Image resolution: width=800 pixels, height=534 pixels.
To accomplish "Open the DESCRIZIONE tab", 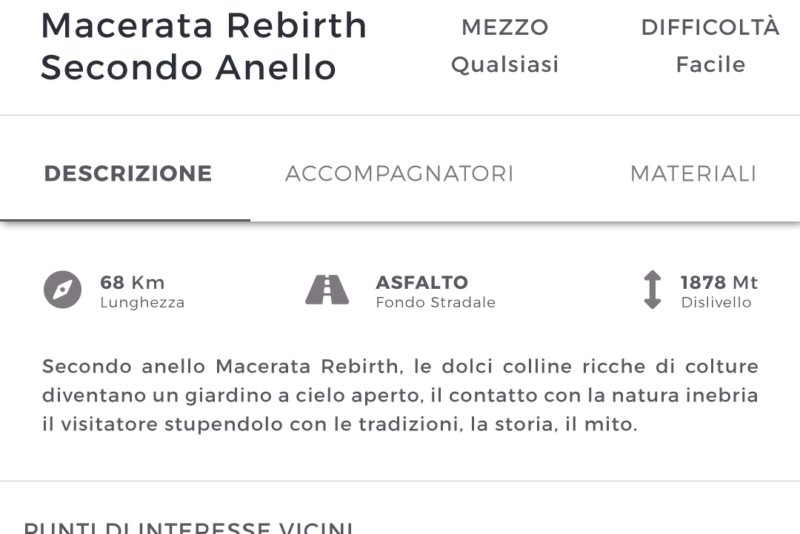I will [128, 174].
